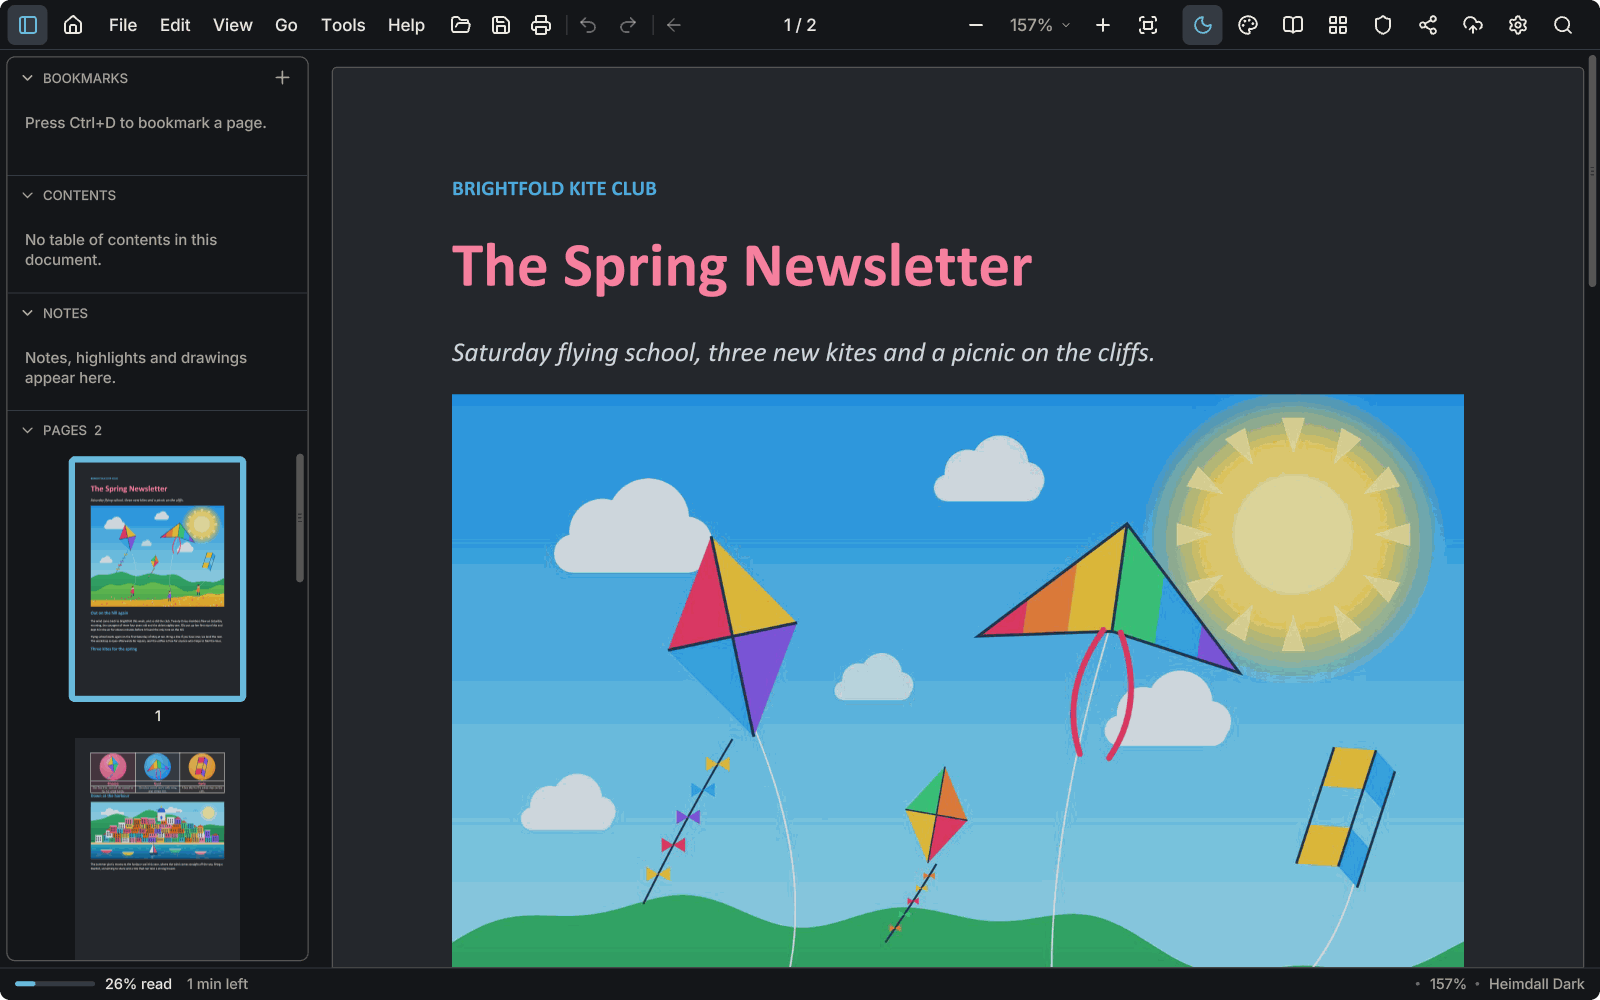The height and width of the screenshot is (1000, 1600).
Task: Open settings gear icon
Action: (x=1518, y=25)
